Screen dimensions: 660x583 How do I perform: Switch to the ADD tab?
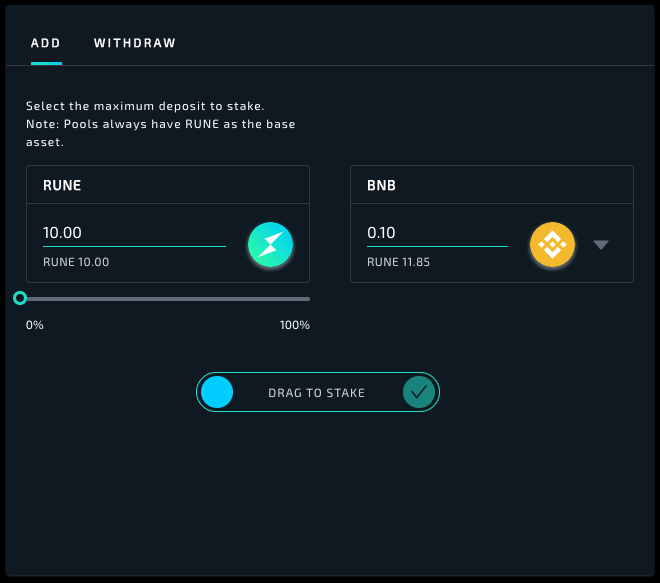point(46,43)
